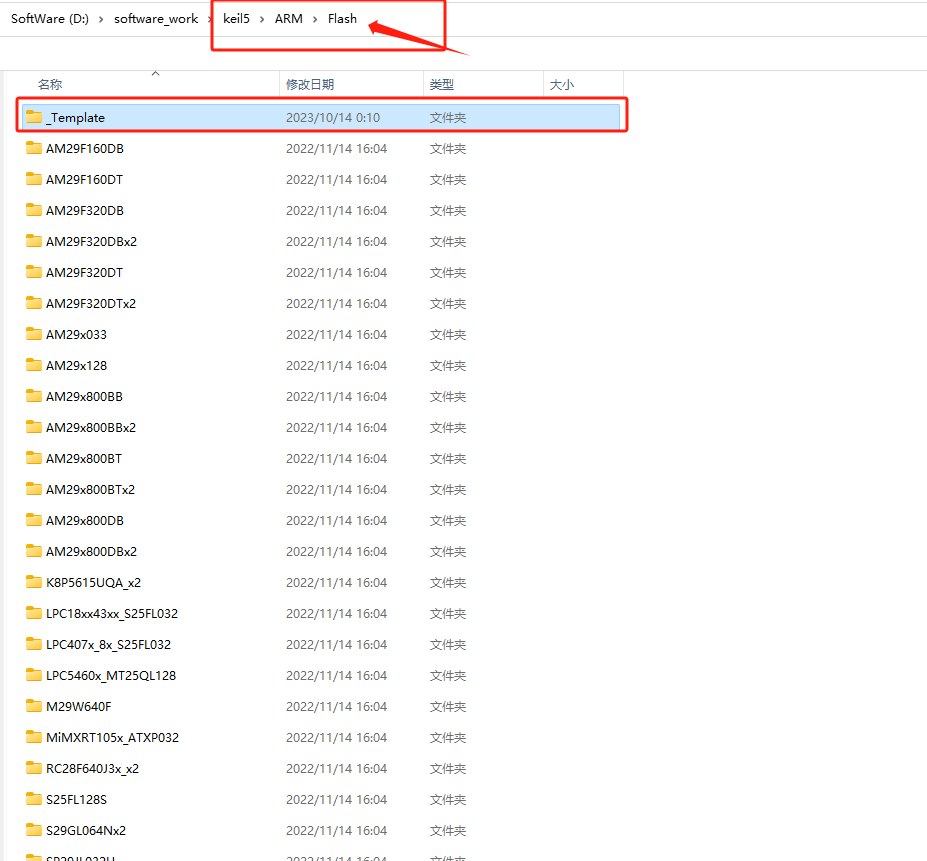Select K8P5615UQA_x2 folder name
The image size is (927, 861).
click(x=93, y=582)
